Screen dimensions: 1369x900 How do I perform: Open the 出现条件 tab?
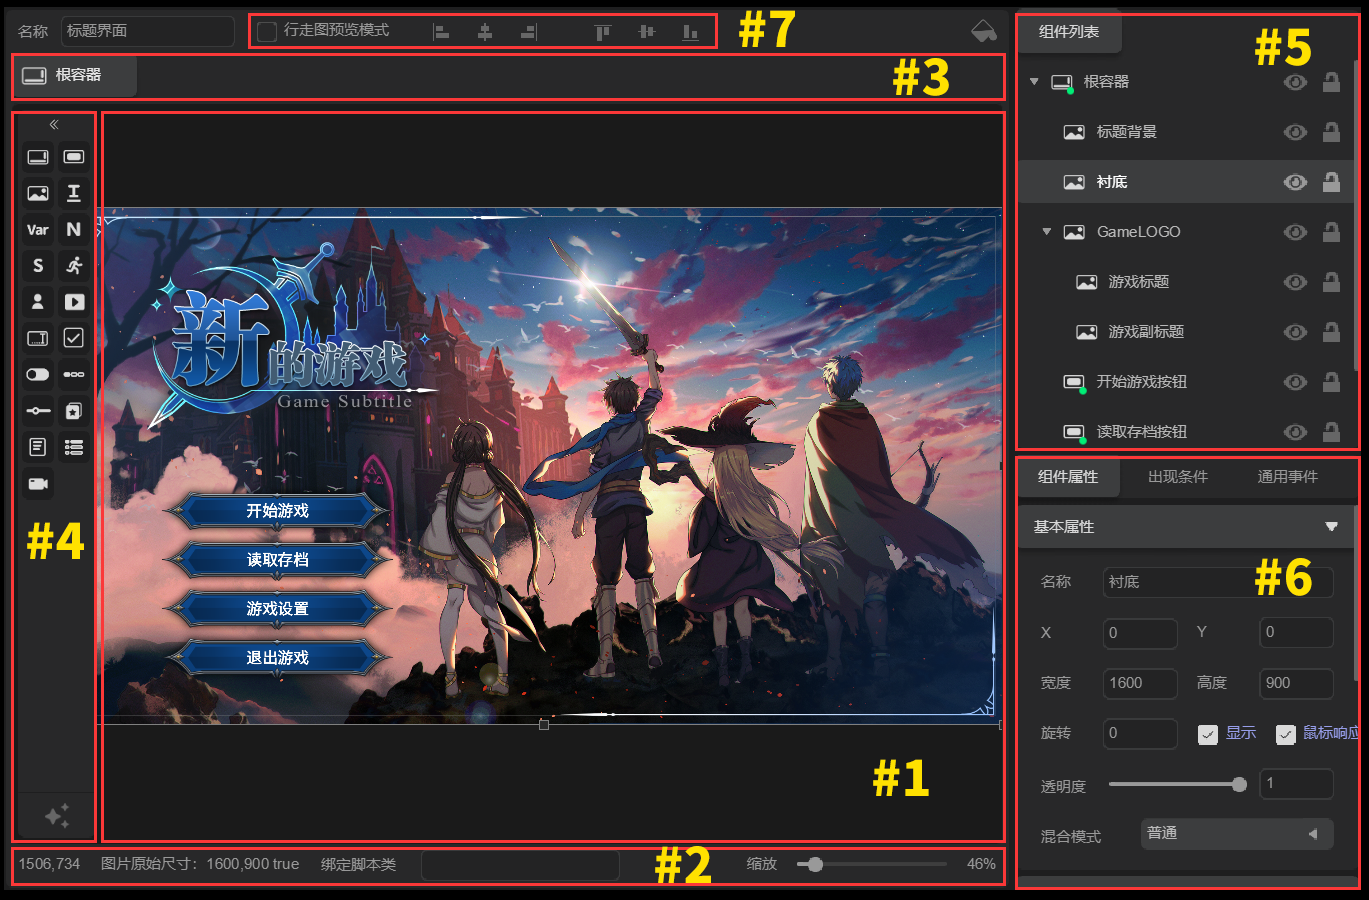[1178, 477]
